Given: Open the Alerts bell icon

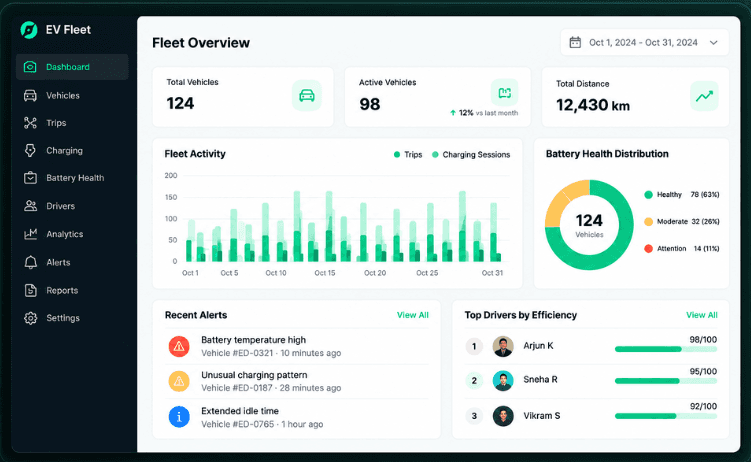Looking at the screenshot, I should pyautogui.click(x=31, y=262).
